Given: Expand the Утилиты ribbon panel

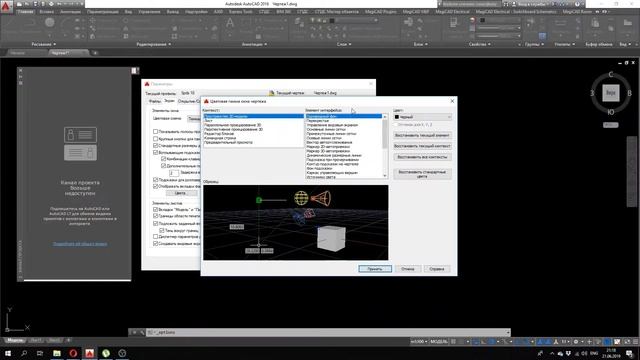Looking at the screenshot, I should [x=565, y=44].
